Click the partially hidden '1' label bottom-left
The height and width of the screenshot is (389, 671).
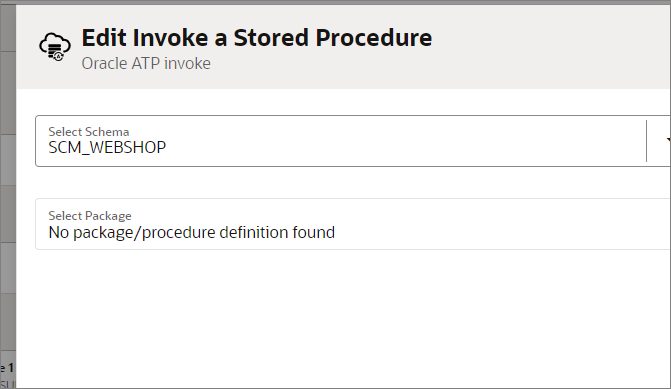tap(10, 368)
